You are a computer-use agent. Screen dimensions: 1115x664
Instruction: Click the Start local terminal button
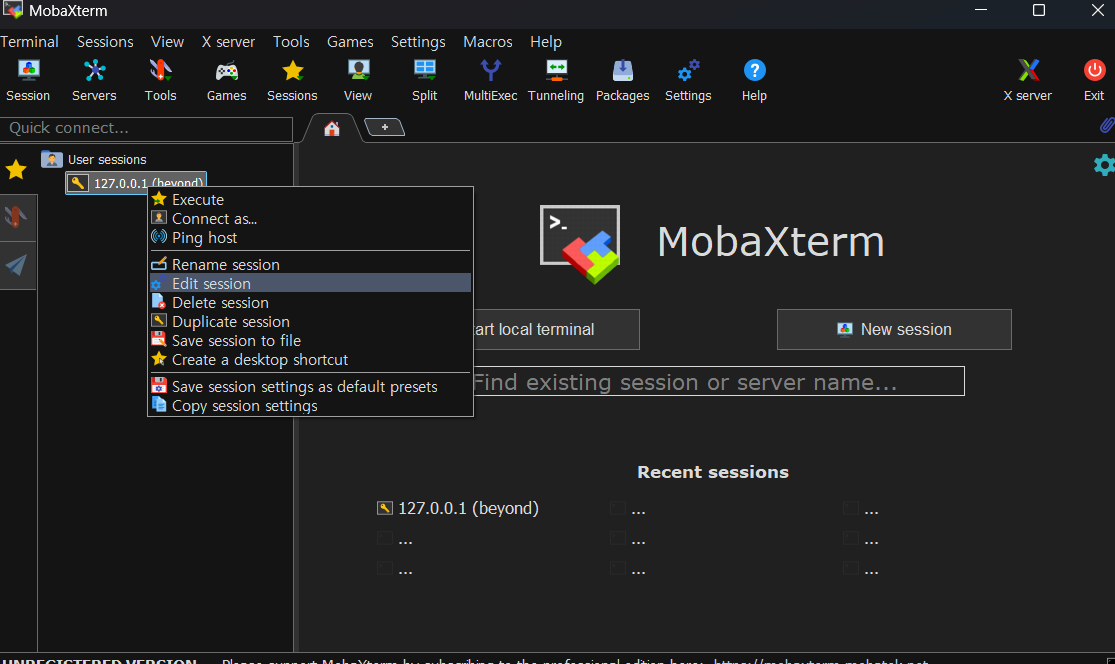click(x=556, y=329)
